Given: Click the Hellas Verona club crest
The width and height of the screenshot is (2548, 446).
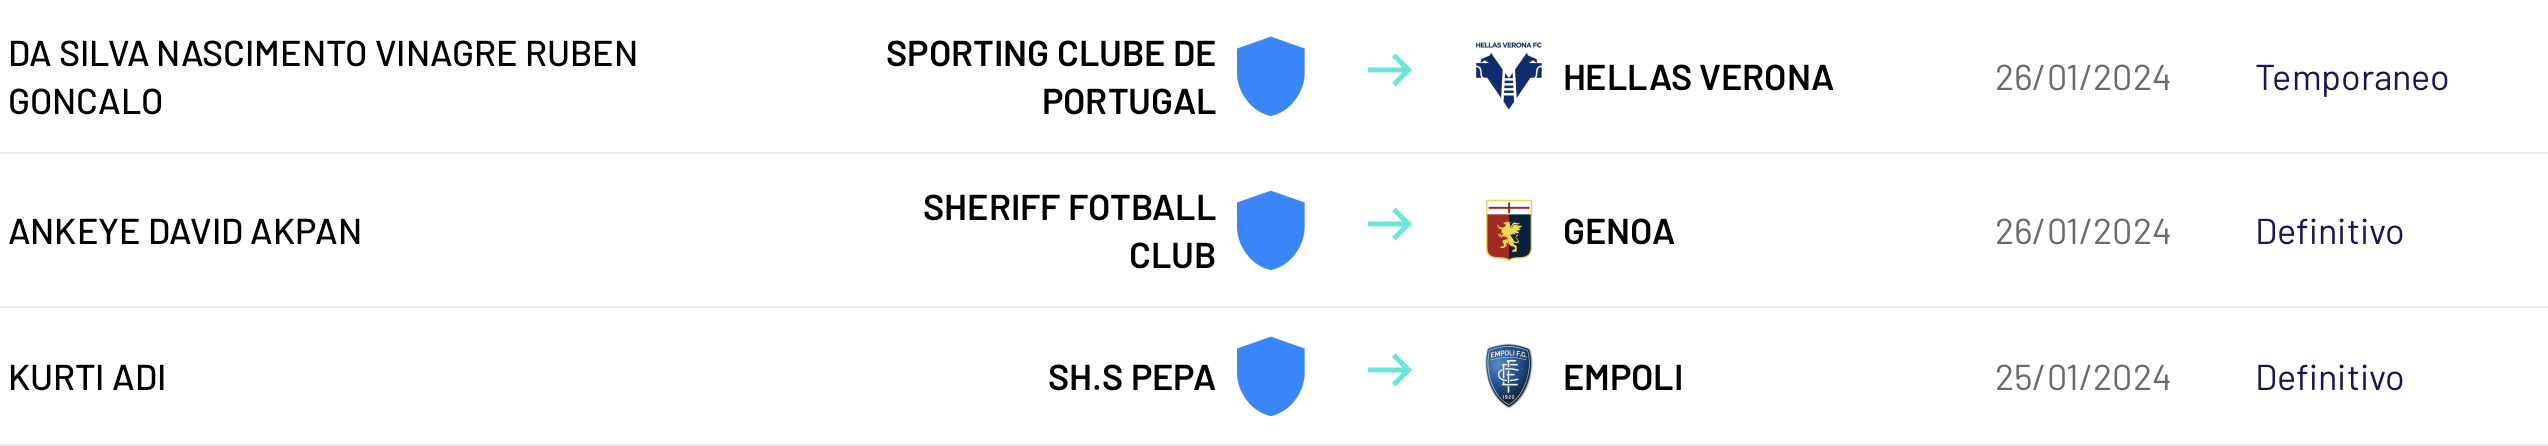Looking at the screenshot, I should pos(1508,76).
